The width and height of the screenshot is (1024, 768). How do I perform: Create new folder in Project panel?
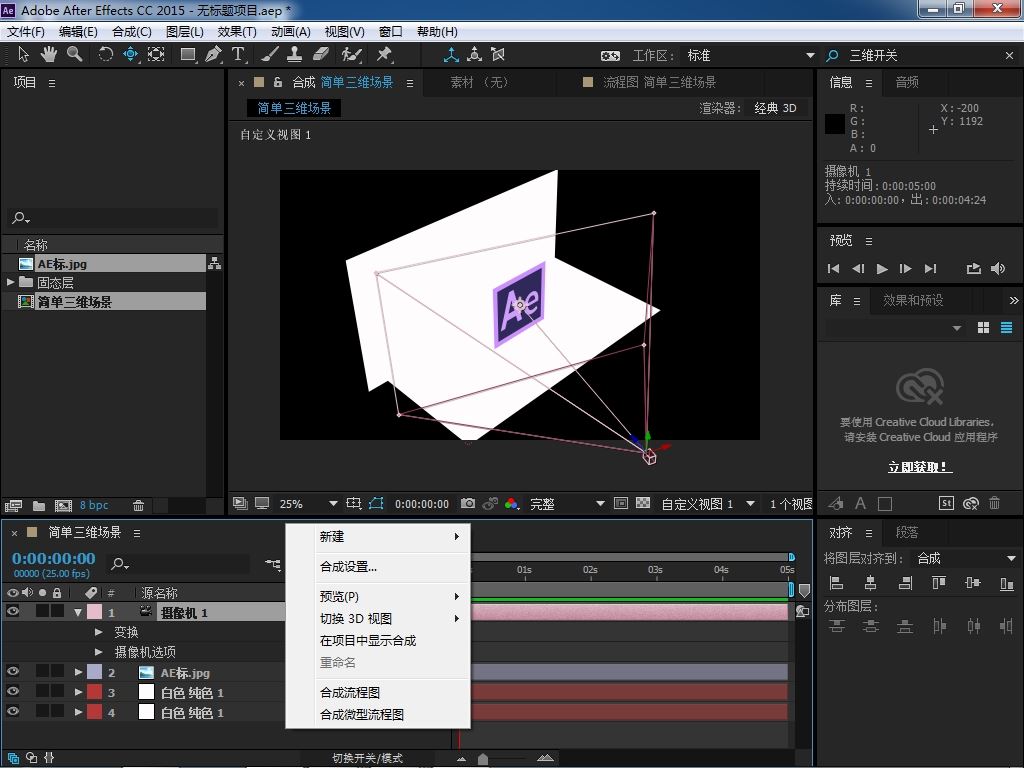pyautogui.click(x=39, y=505)
